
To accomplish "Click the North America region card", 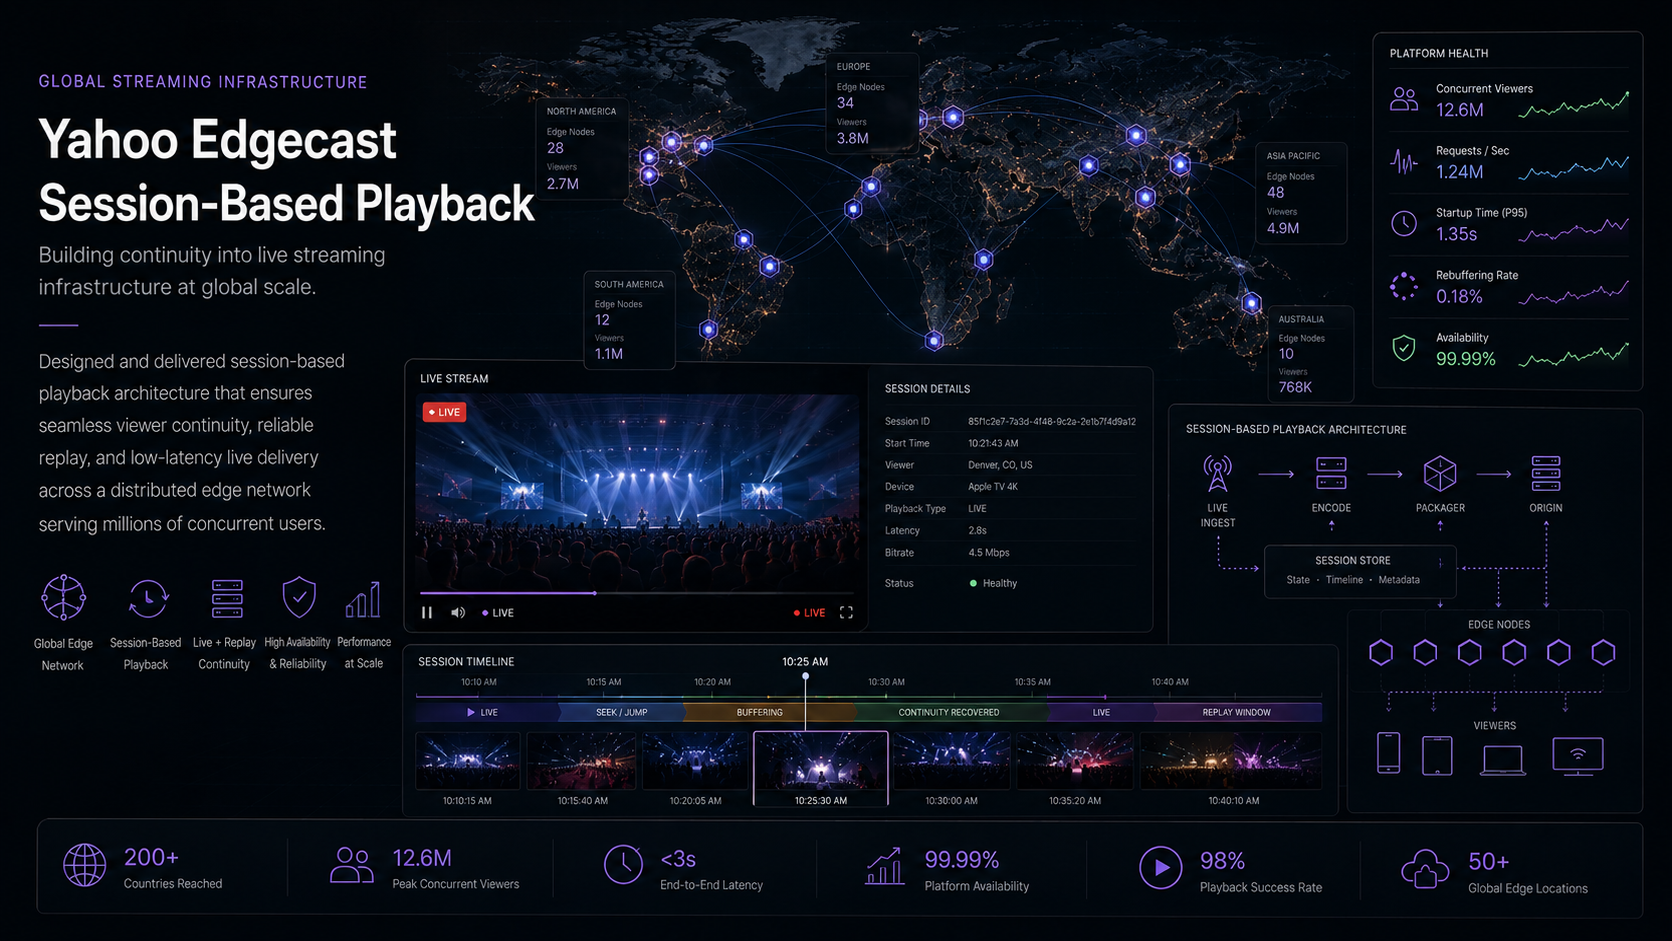I will point(583,148).
